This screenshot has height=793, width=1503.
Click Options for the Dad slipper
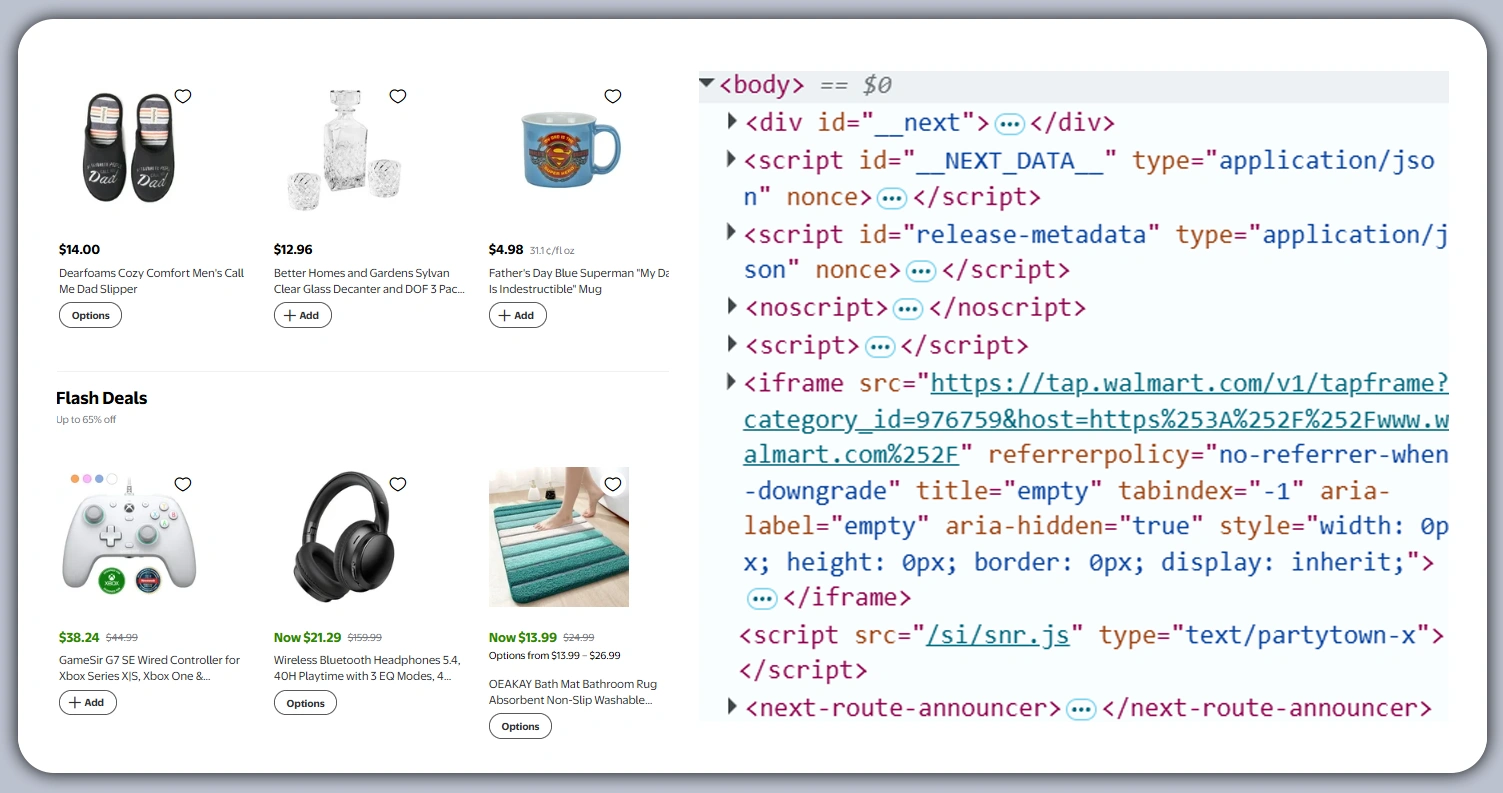[x=90, y=315]
